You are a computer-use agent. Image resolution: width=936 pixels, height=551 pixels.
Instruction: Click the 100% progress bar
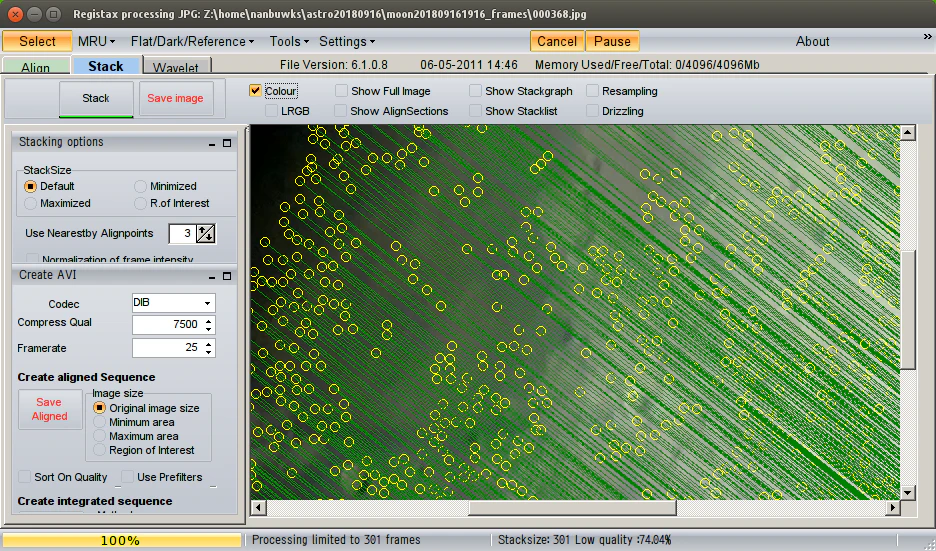122,540
